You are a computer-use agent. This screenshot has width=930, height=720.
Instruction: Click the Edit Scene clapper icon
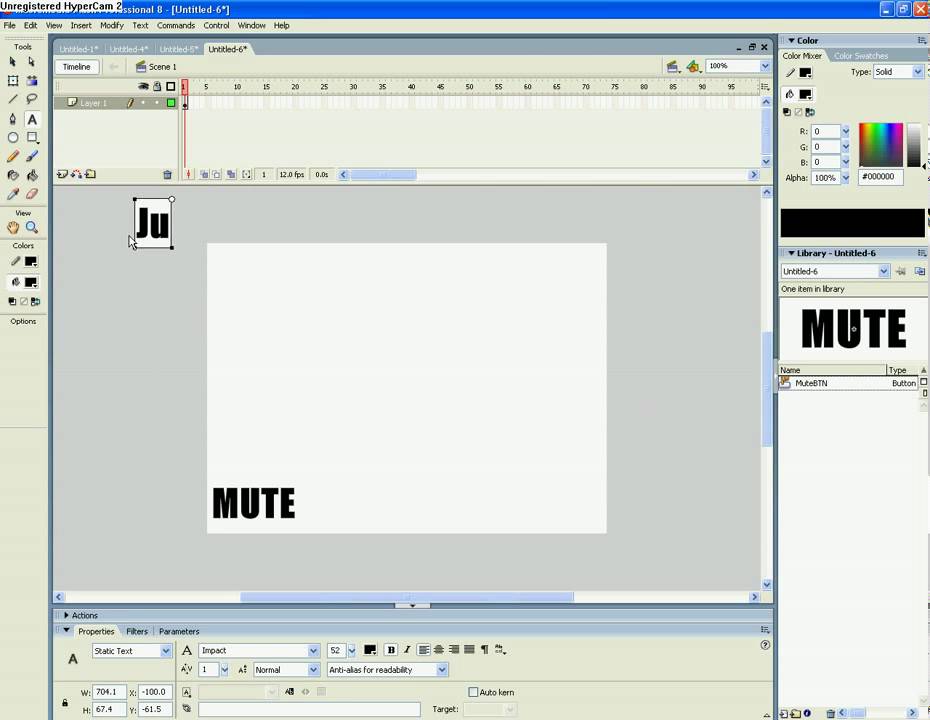tap(673, 66)
